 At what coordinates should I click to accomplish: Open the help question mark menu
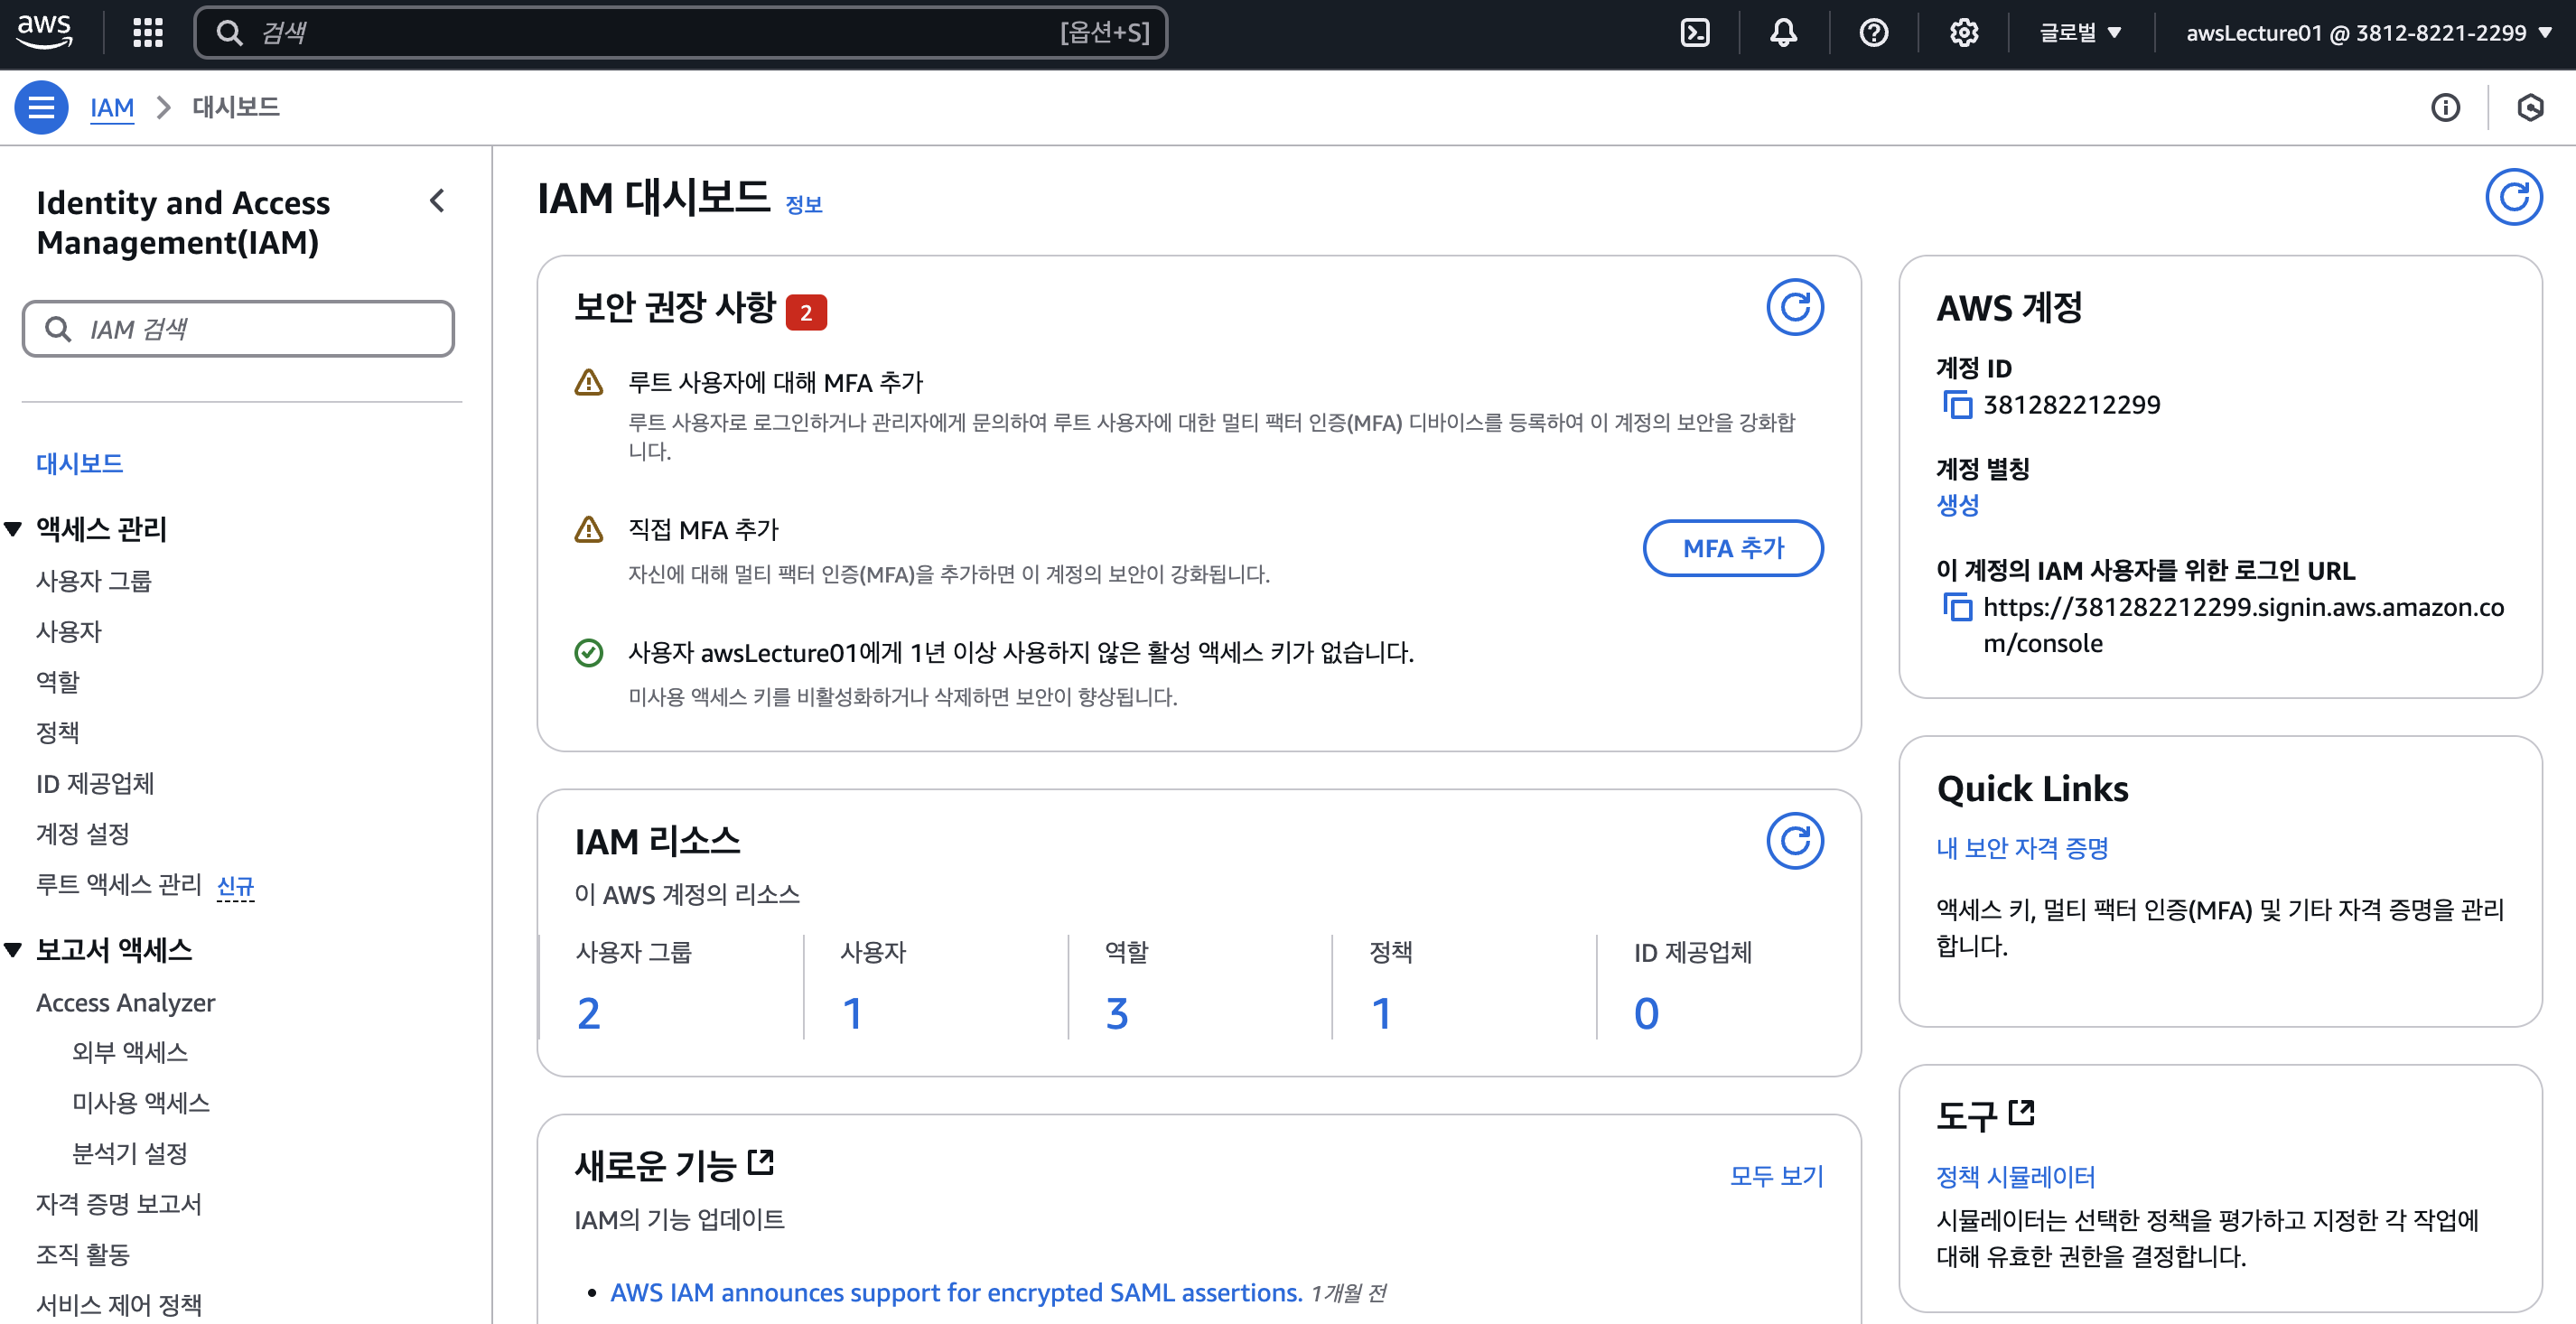pos(1874,33)
